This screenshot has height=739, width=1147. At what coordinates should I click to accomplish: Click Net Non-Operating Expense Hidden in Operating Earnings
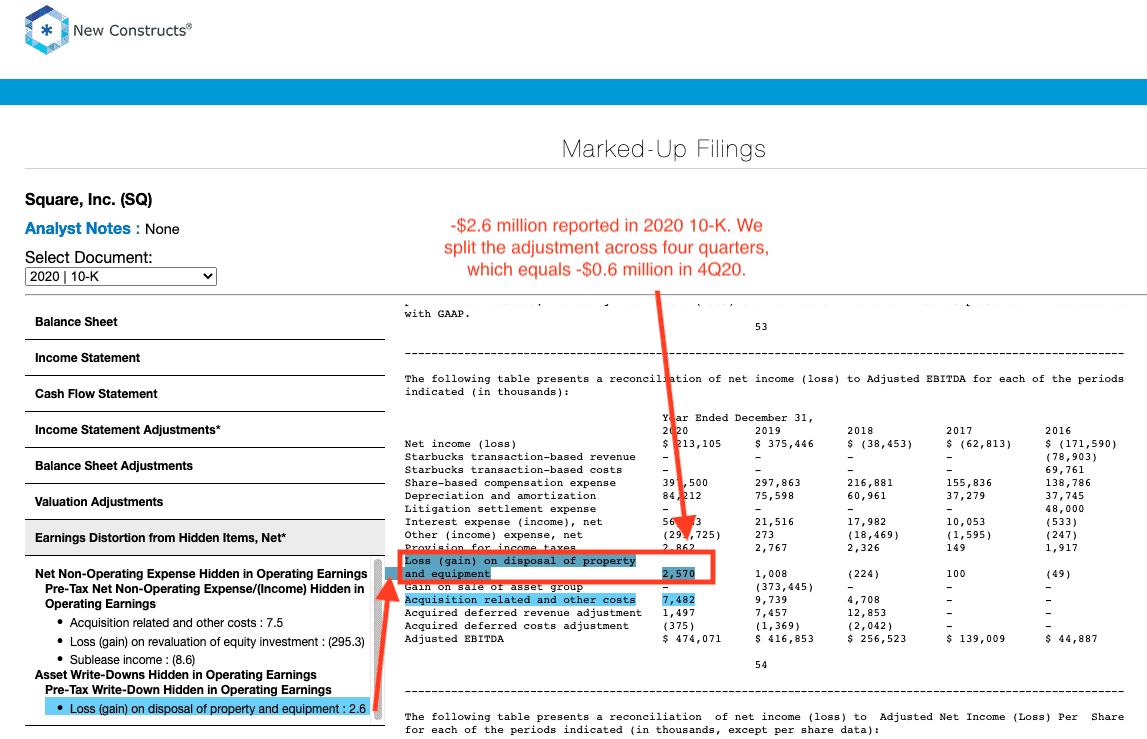tap(201, 574)
